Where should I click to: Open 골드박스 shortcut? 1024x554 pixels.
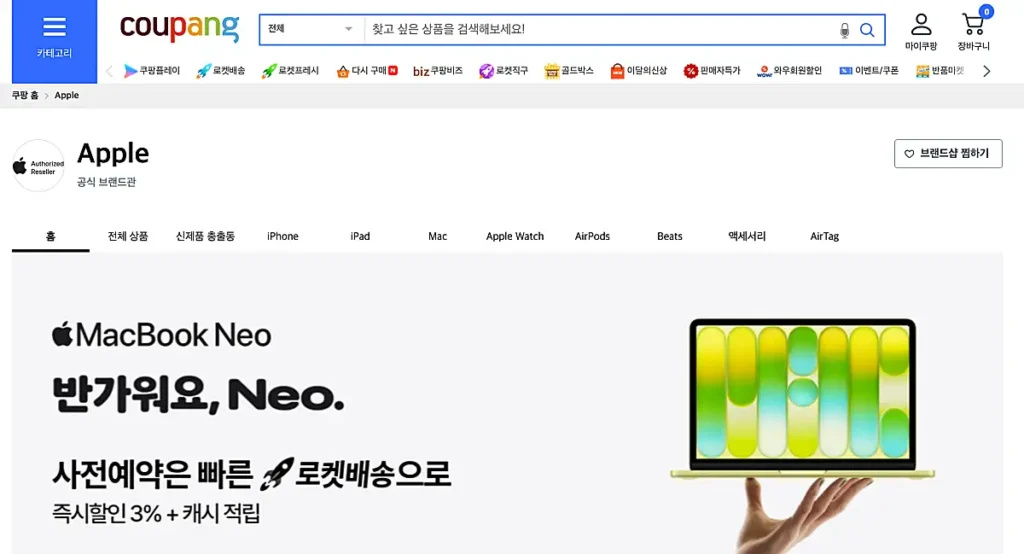tap(569, 71)
